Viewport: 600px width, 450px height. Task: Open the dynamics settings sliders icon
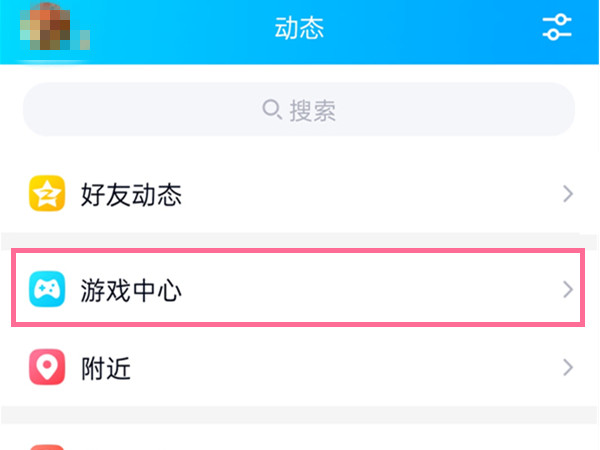(556, 28)
